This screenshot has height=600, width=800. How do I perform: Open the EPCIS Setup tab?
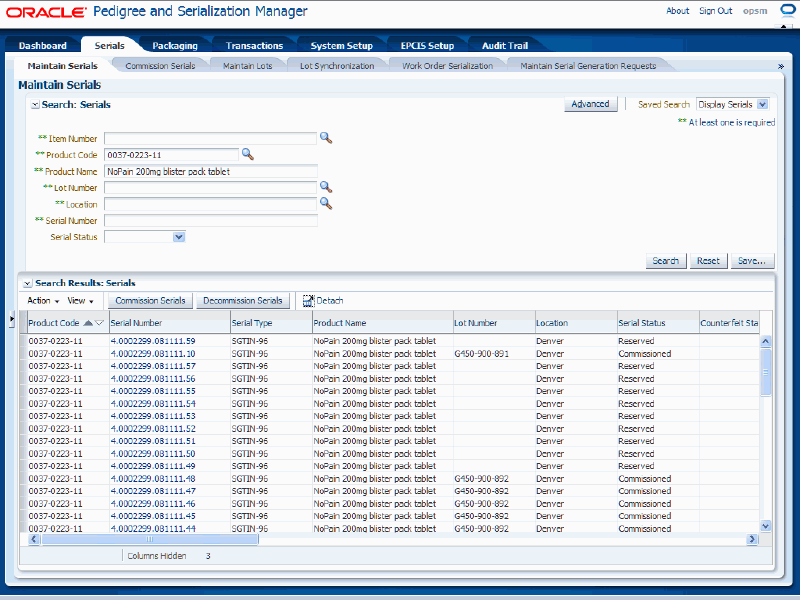(427, 45)
